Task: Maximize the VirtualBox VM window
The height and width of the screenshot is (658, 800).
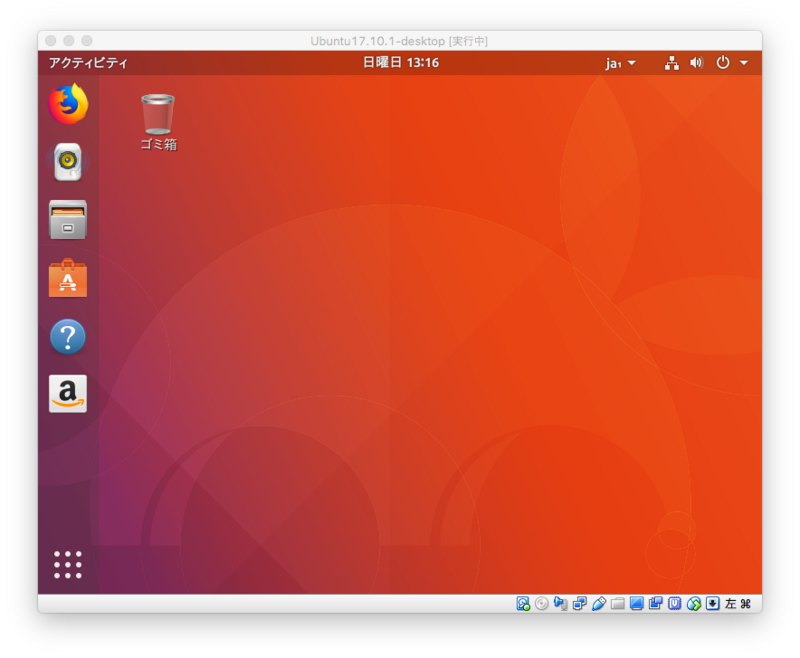Action: point(87,40)
